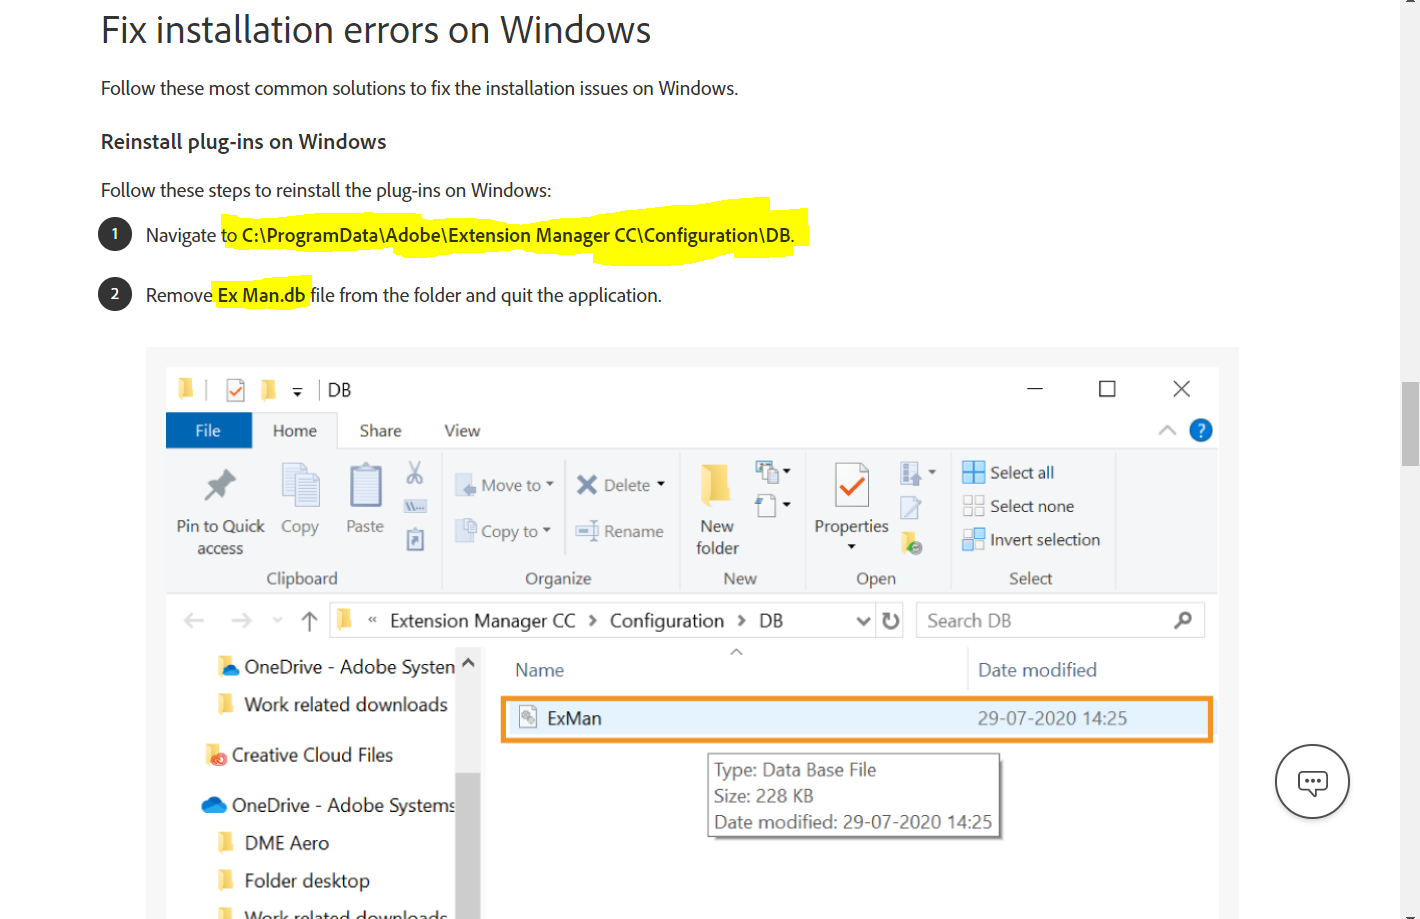Switch to the Share tab
The image size is (1420, 919).
pyautogui.click(x=380, y=430)
